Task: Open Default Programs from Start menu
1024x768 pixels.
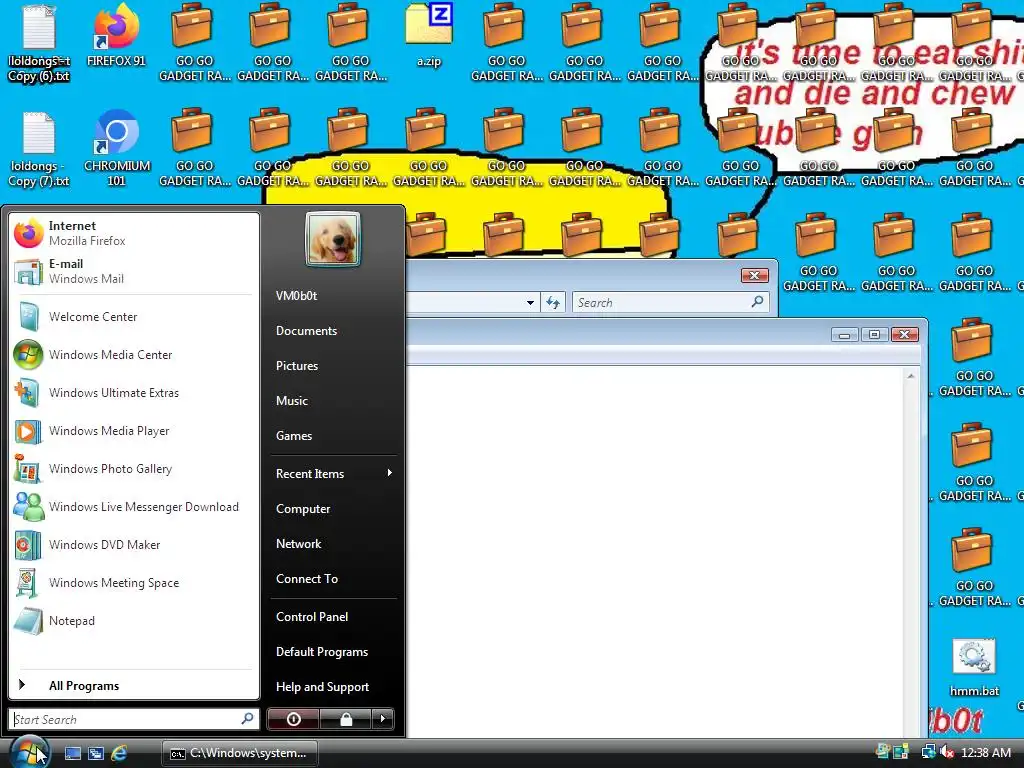Action: click(x=333, y=652)
